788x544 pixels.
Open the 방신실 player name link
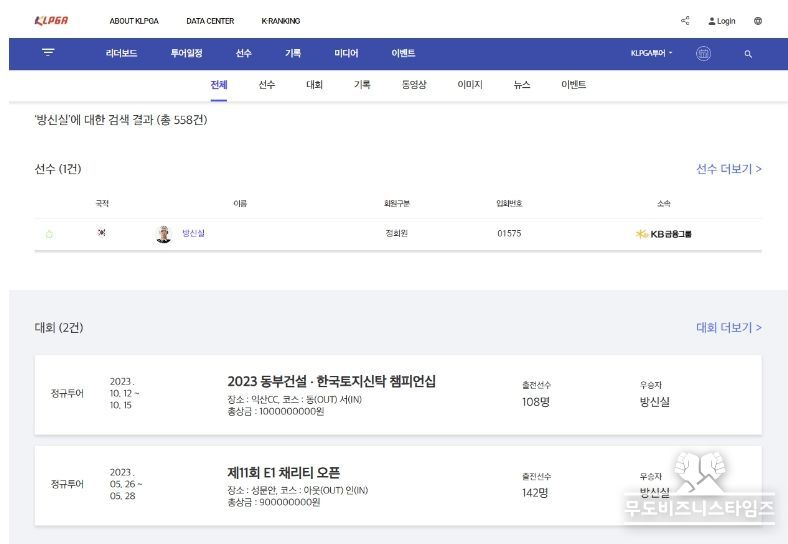(193, 233)
